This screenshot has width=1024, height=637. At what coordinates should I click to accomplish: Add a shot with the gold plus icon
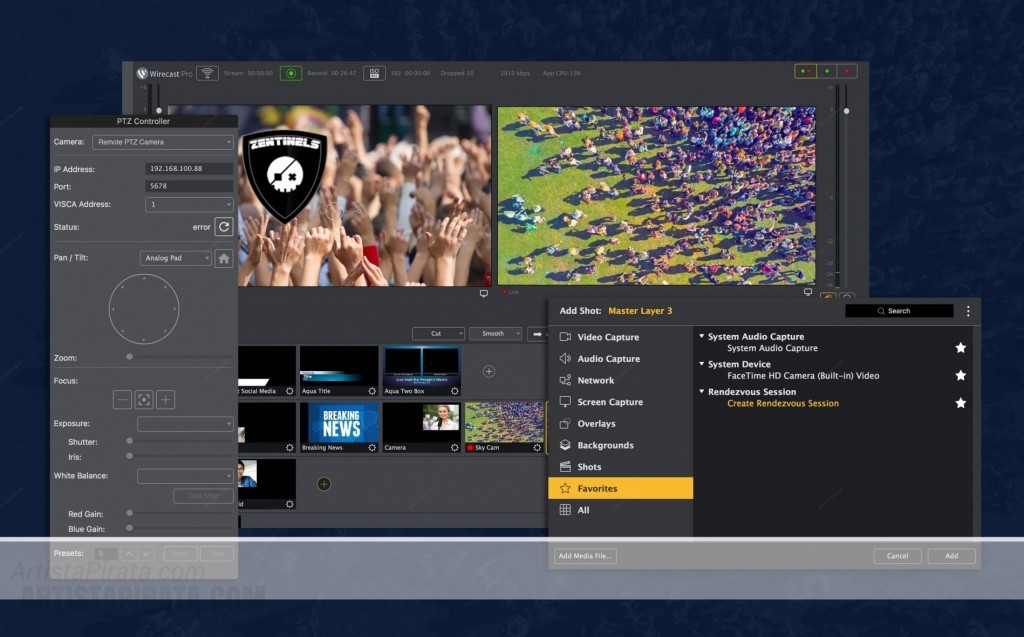tap(324, 484)
